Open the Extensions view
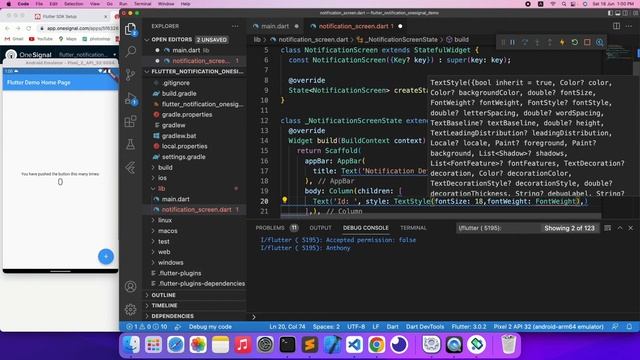 pos(131,121)
